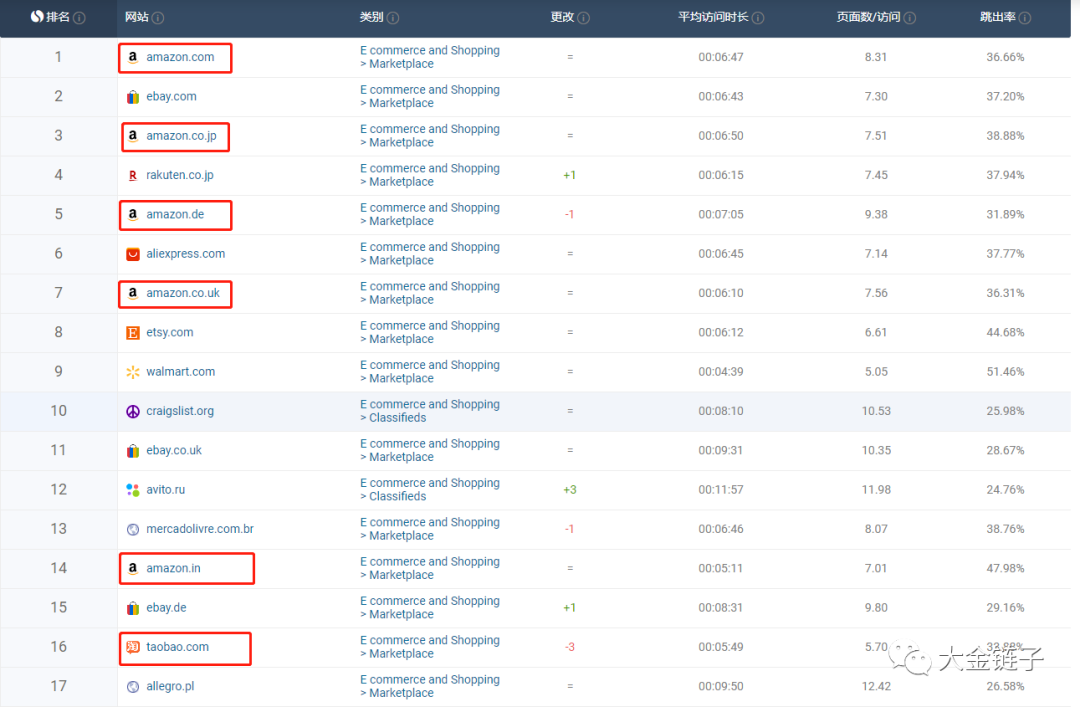Image resolution: width=1080 pixels, height=707 pixels.
Task: Sort by the 页面数/访问 column header
Action: pyautogui.click(x=869, y=17)
